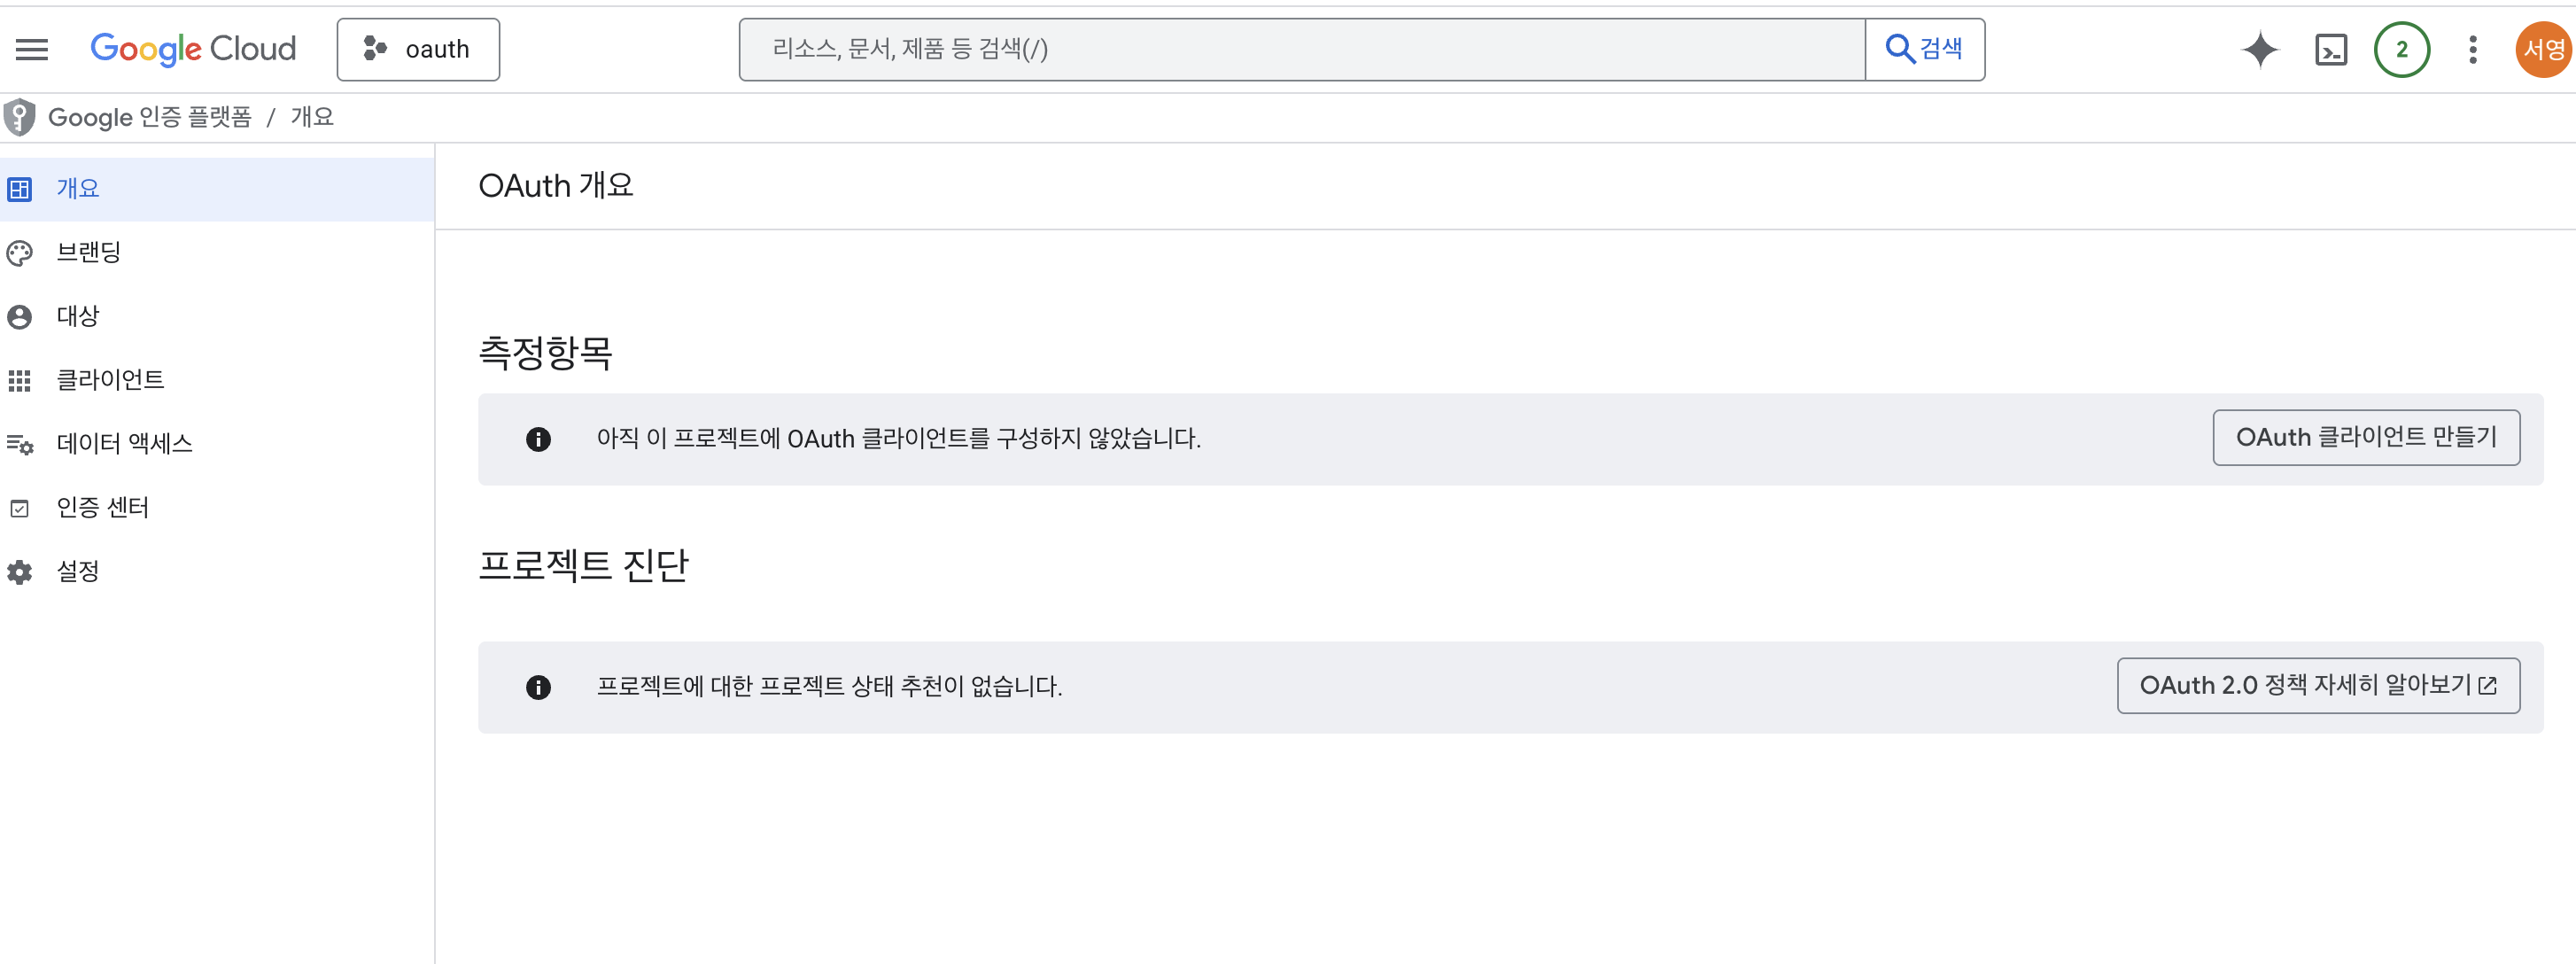
Task: Open OAuth 2.0 정책 자세히 알아보기 link
Action: (x=2317, y=685)
